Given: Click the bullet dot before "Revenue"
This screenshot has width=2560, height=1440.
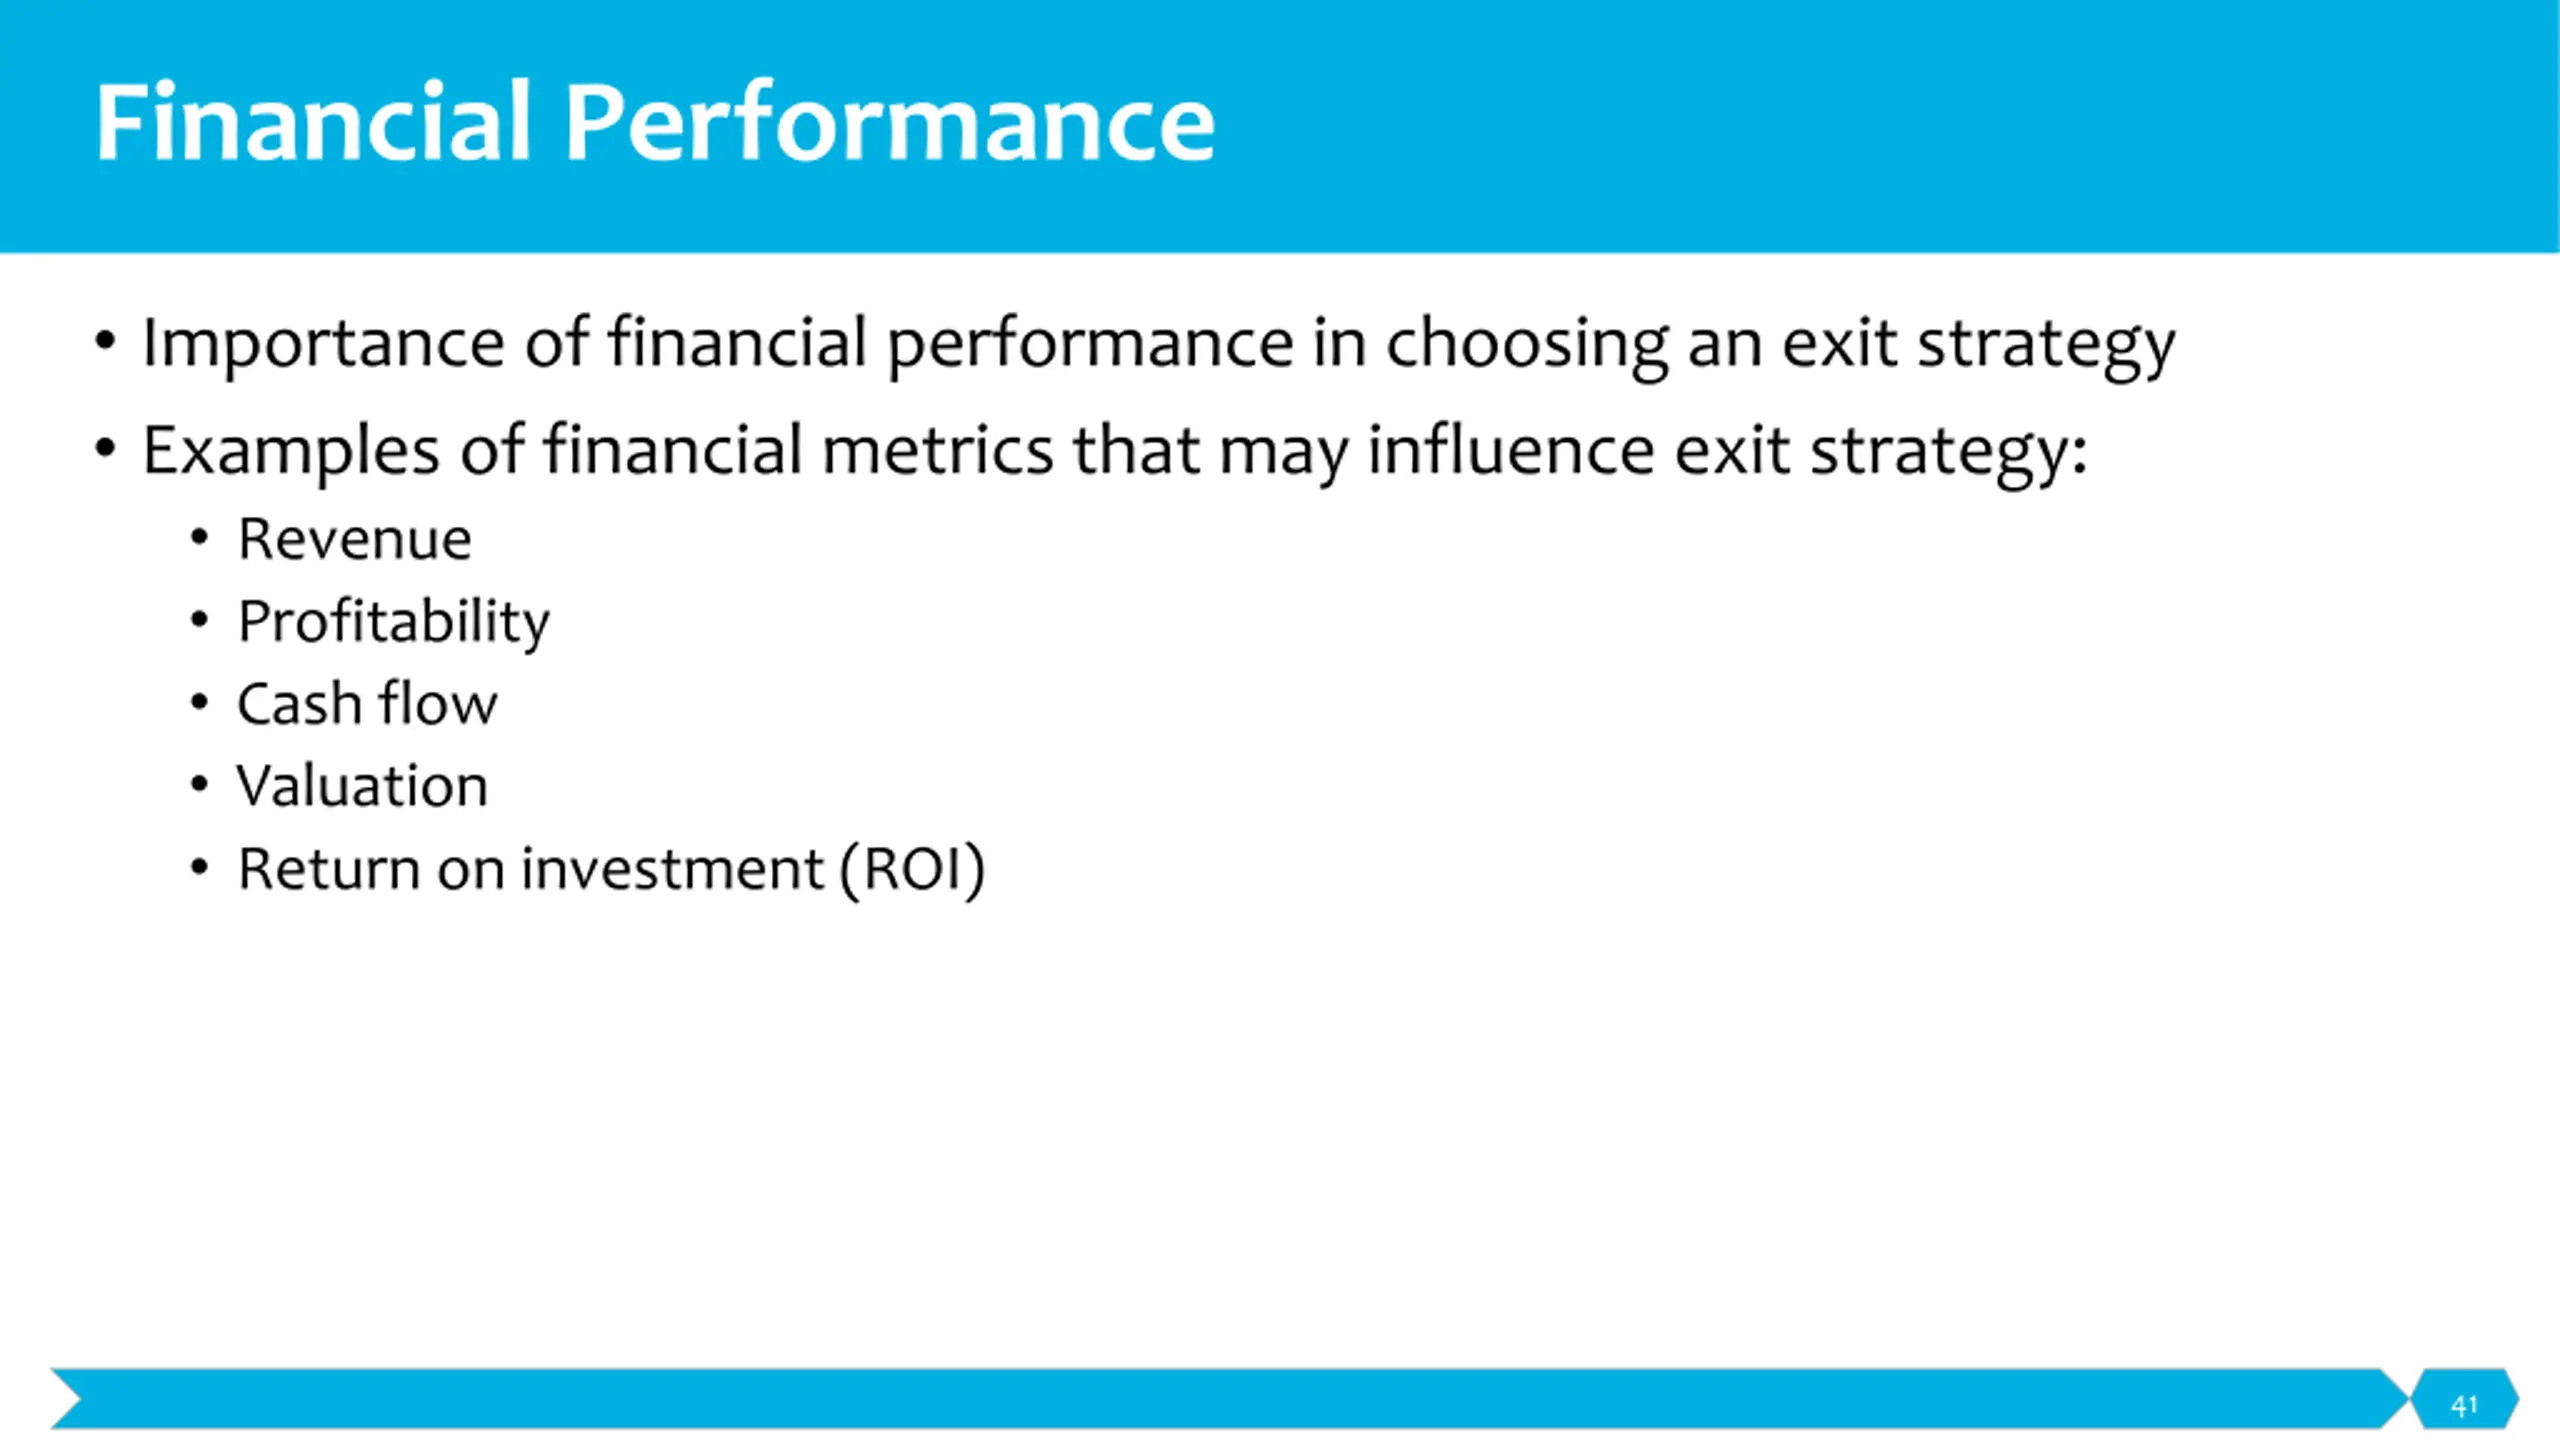Looking at the screenshot, I should (200, 538).
